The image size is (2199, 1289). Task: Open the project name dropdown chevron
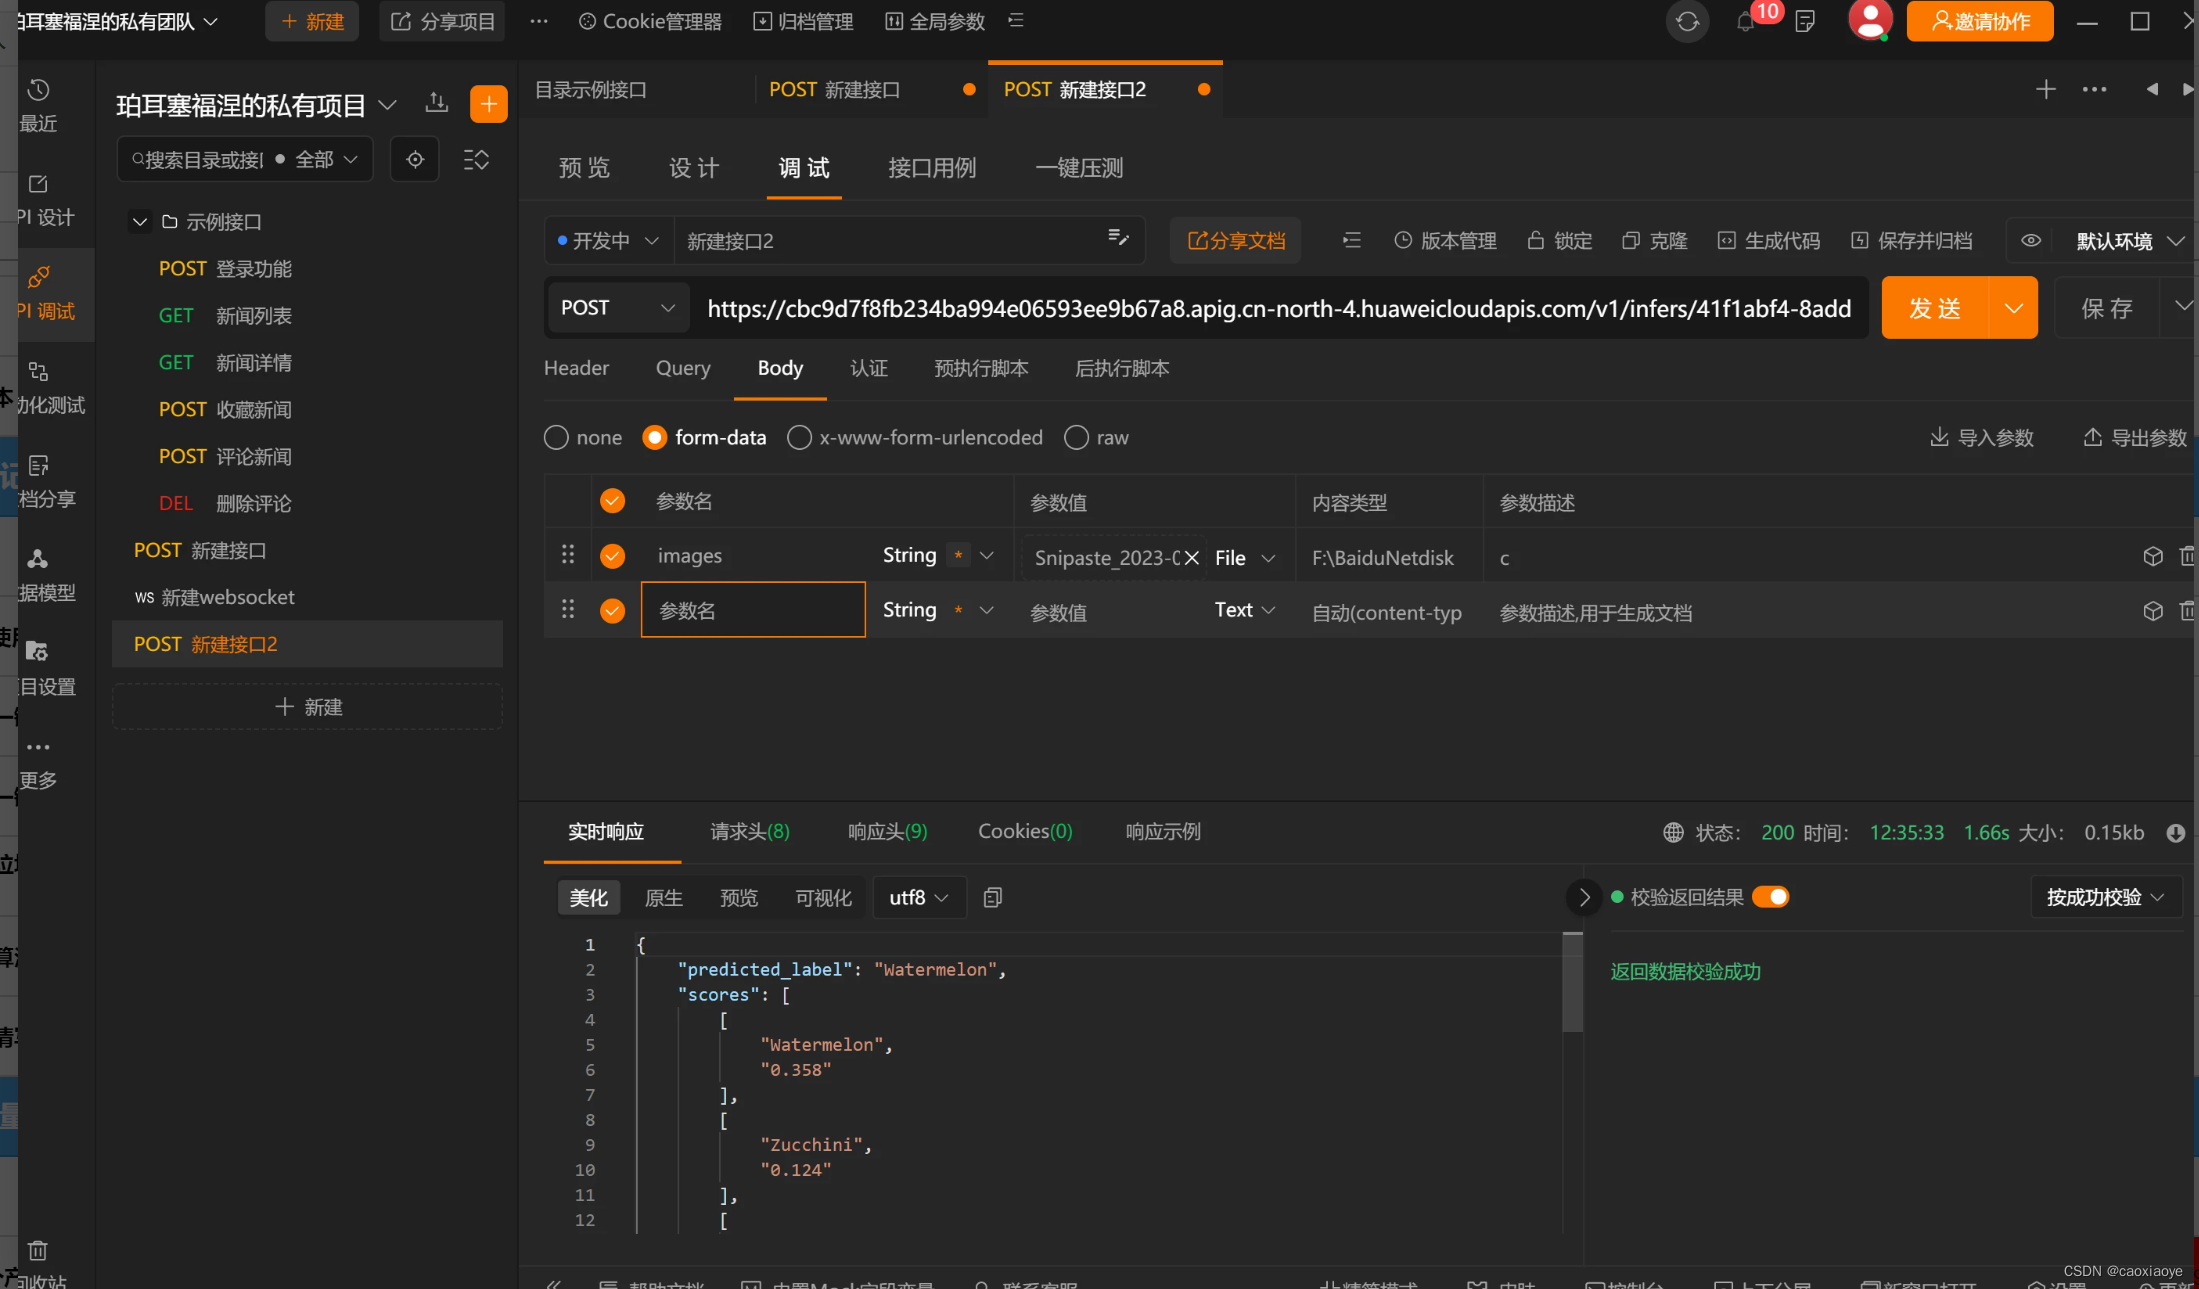[387, 105]
